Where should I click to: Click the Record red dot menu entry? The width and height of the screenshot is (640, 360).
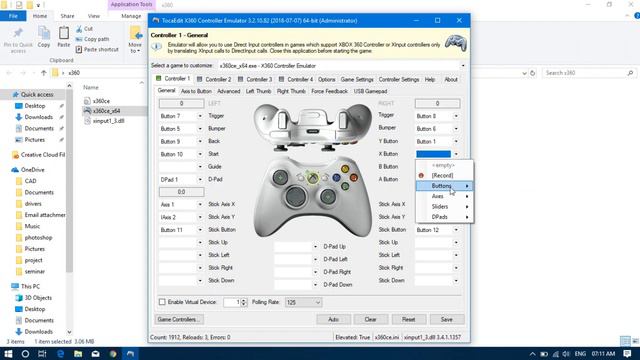coord(421,176)
